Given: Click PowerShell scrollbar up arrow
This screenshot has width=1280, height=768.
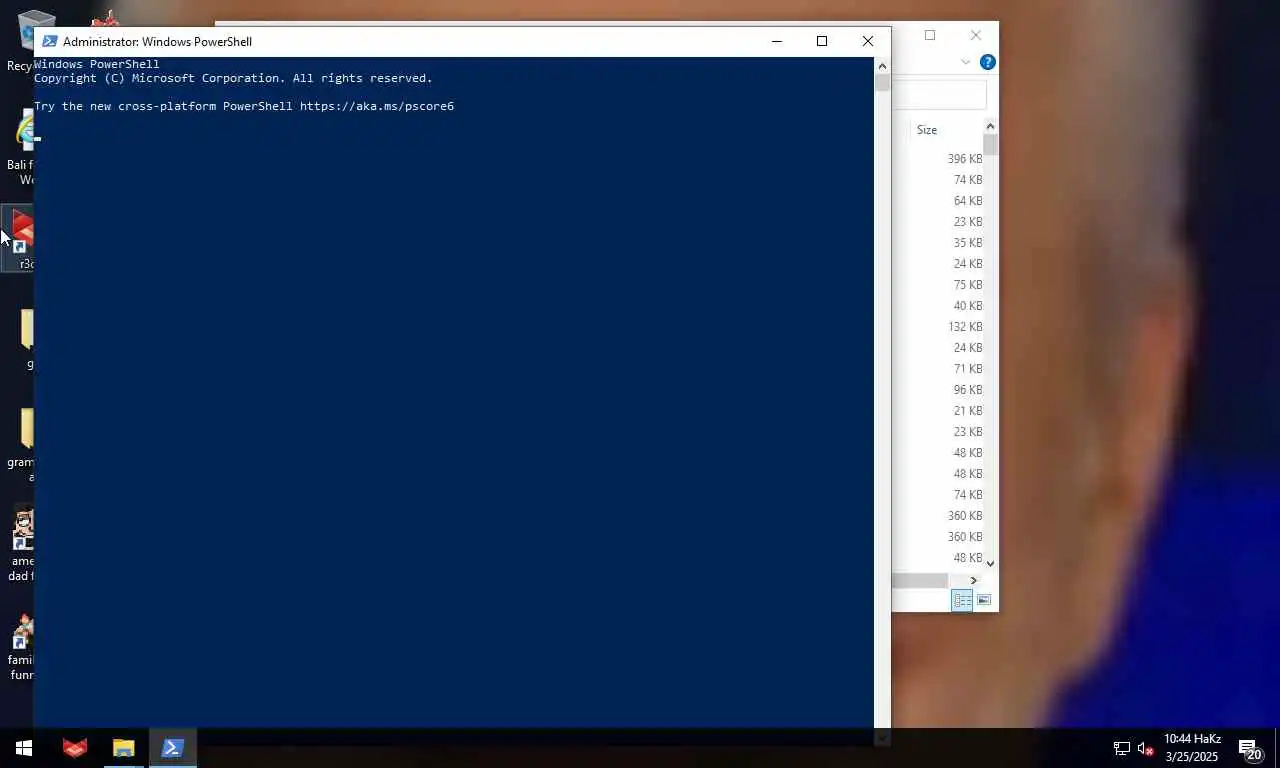Looking at the screenshot, I should point(882,66).
